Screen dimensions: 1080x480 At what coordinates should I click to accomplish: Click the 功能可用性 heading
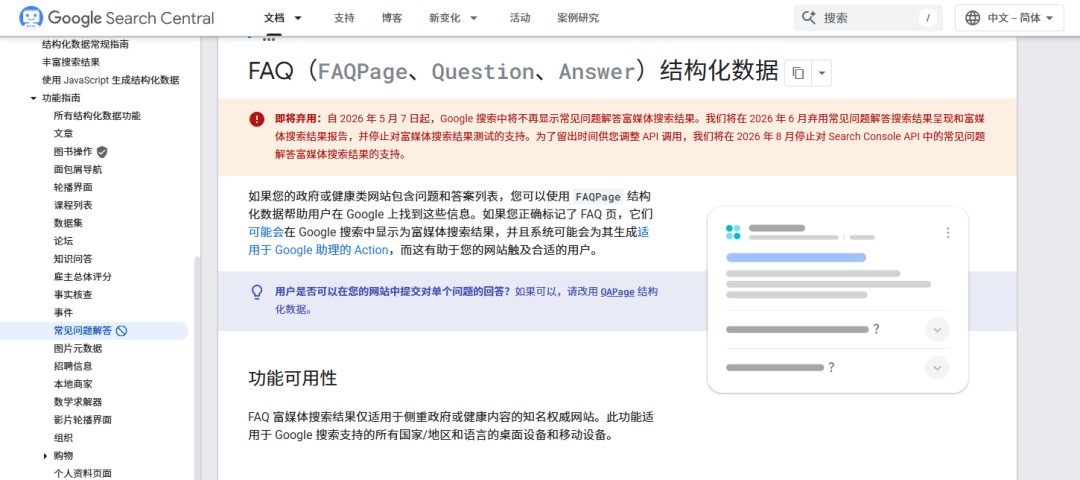click(x=293, y=379)
